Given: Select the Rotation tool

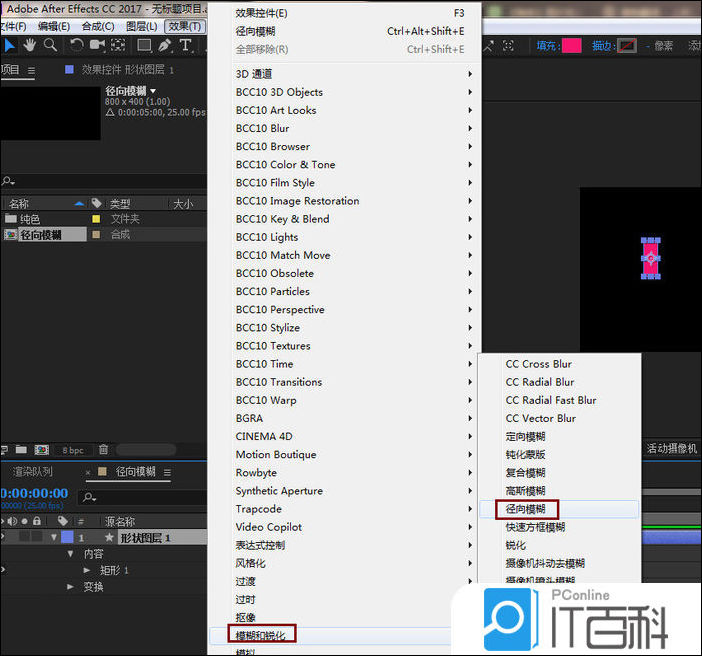Looking at the screenshot, I should coord(76,45).
